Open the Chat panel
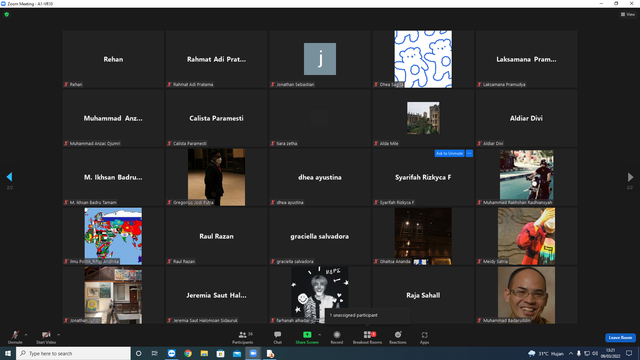This screenshot has width=640, height=360. click(278, 337)
